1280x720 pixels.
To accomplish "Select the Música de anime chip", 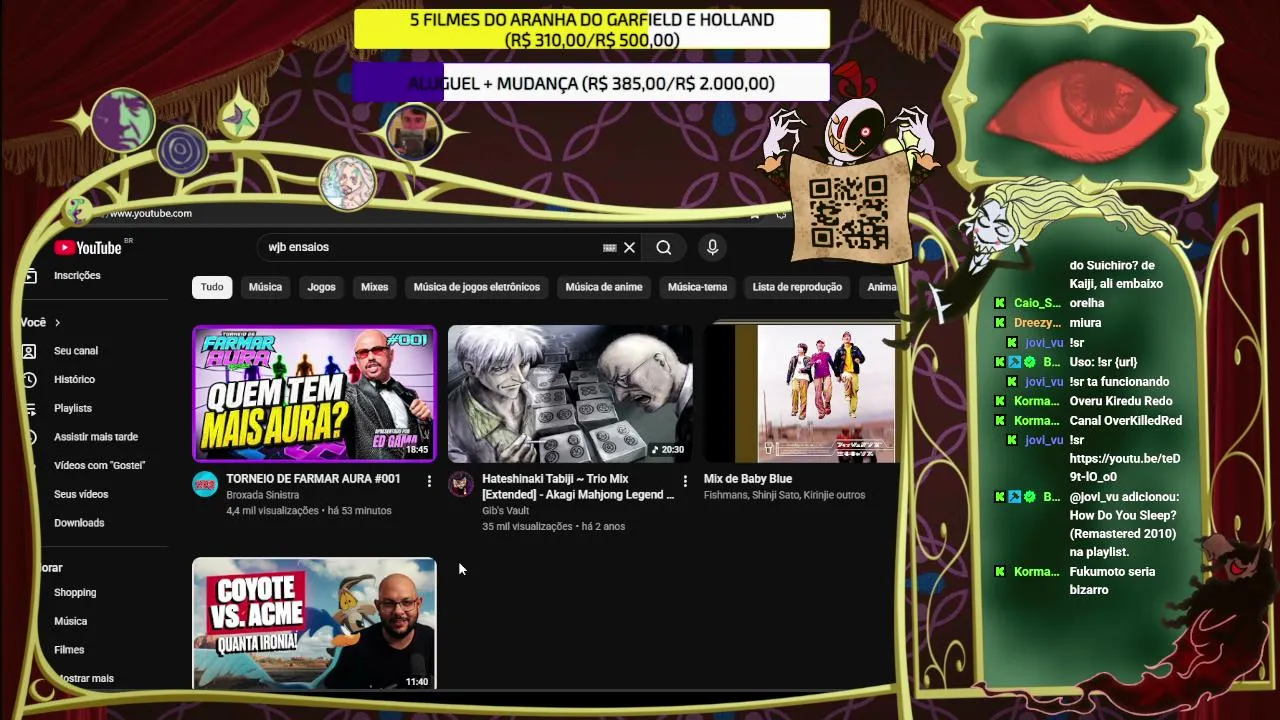I will click(604, 287).
